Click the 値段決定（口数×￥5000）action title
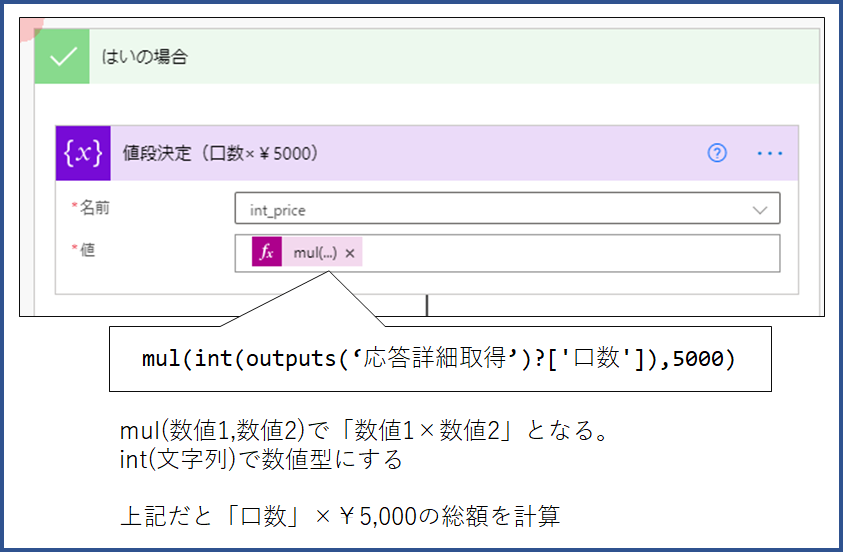This screenshot has width=843, height=552. click(220, 154)
